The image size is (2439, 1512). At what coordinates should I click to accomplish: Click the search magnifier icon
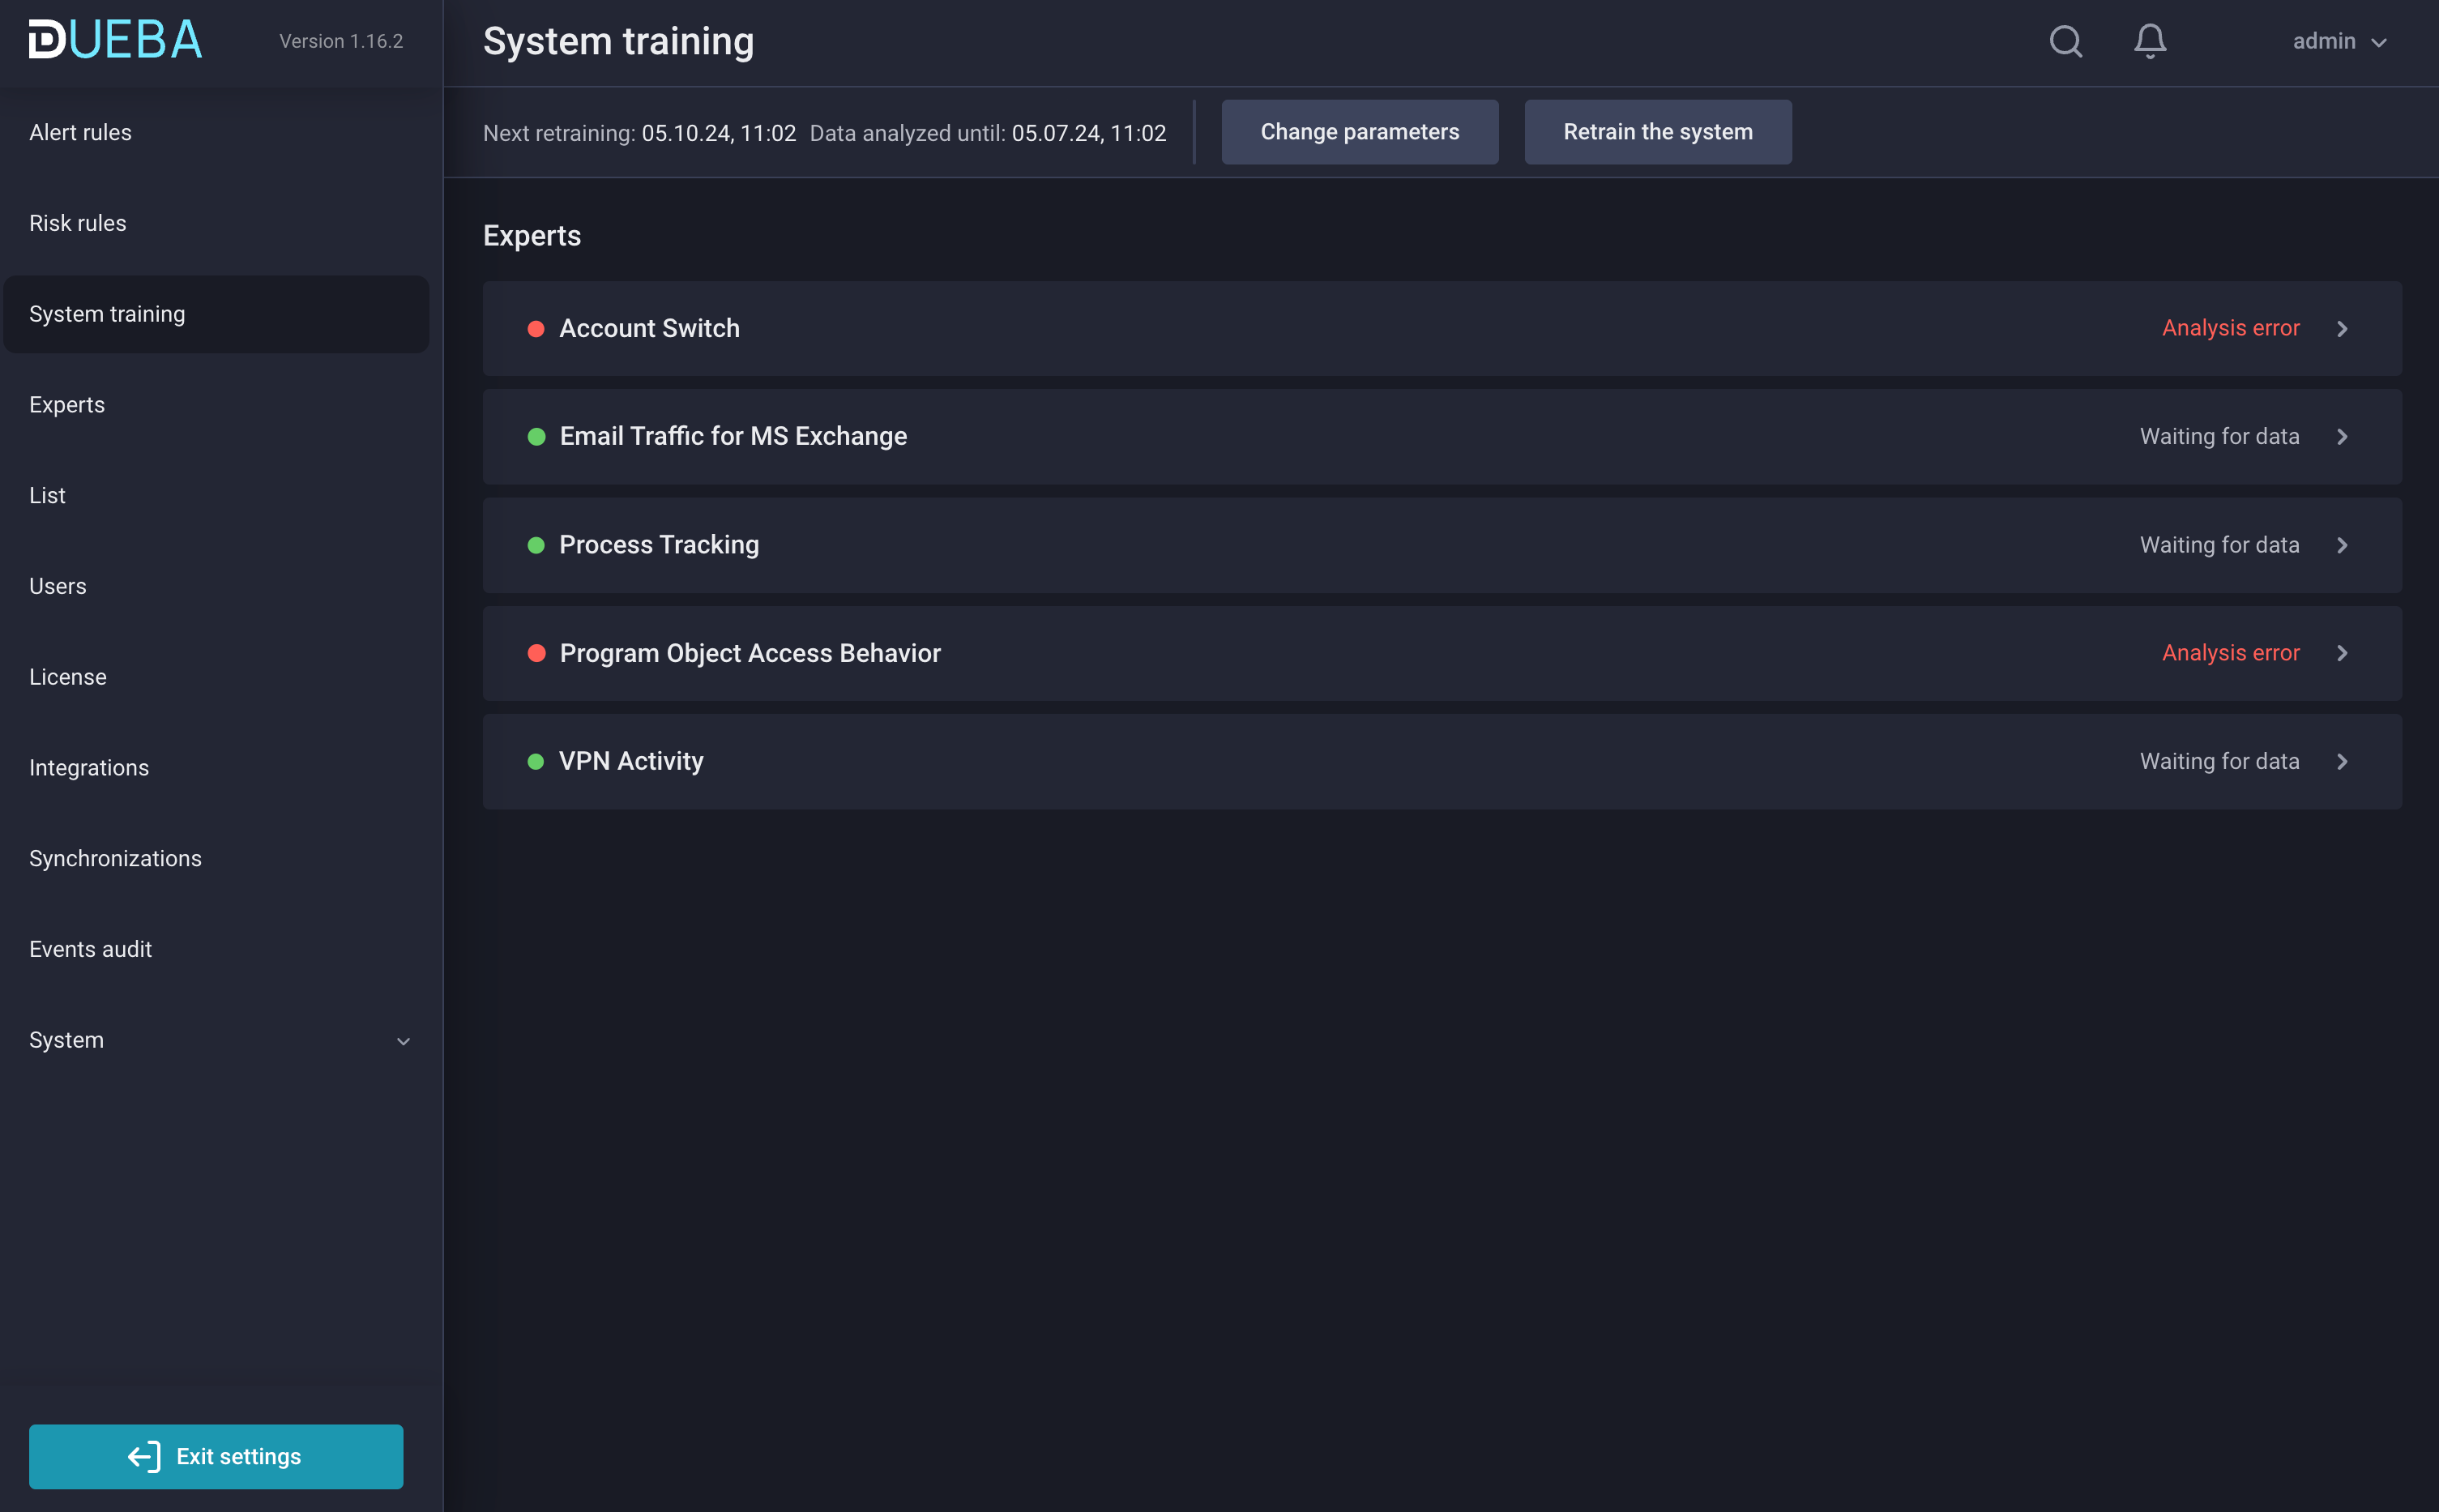[x=2065, y=41]
